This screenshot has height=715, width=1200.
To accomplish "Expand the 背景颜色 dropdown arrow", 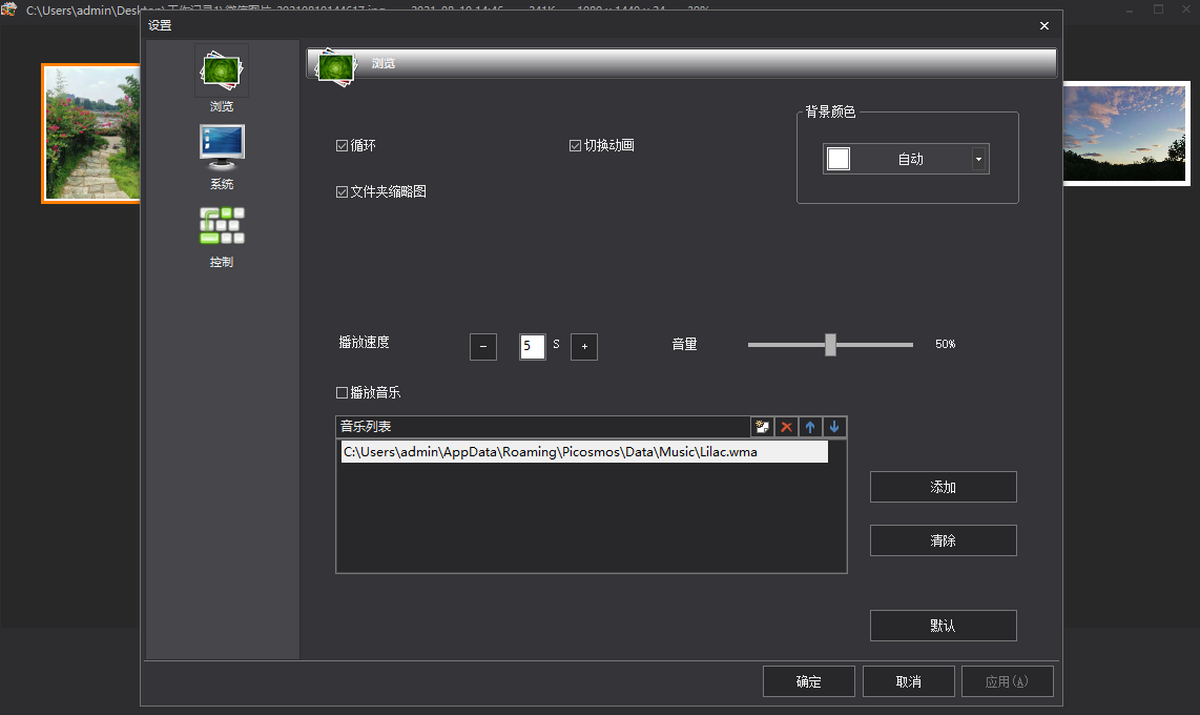I will tap(978, 159).
